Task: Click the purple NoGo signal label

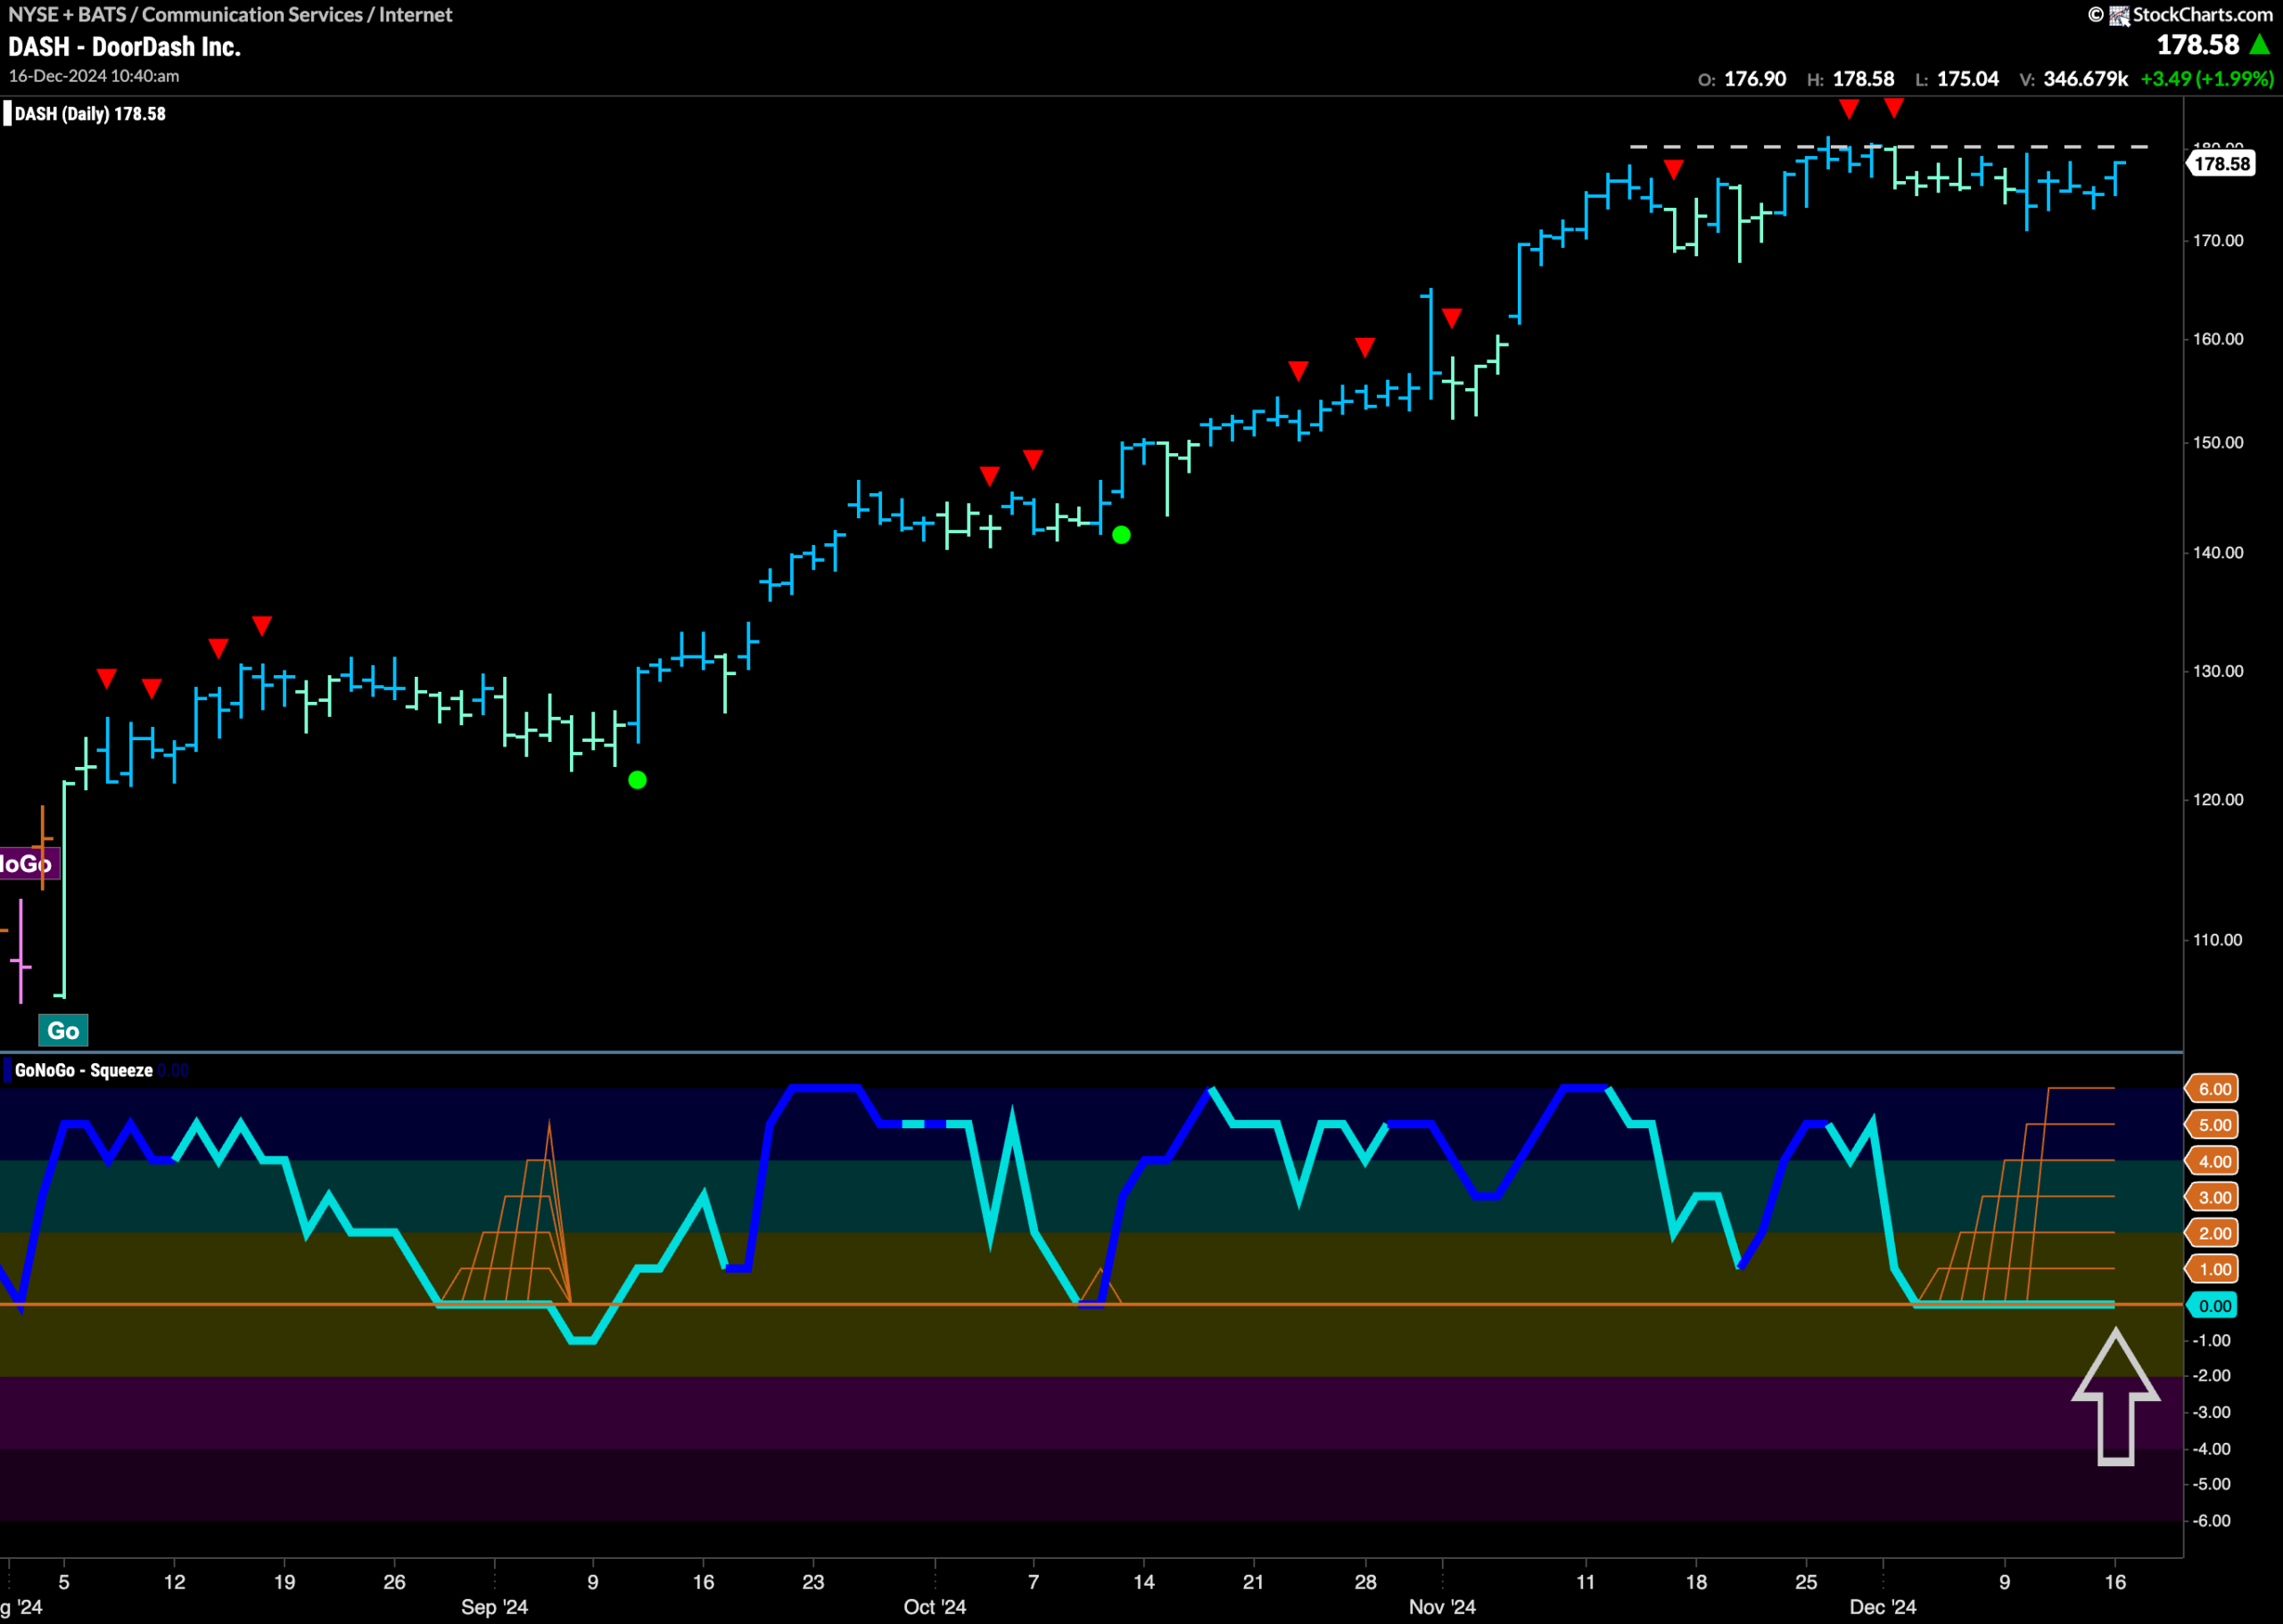Action: point(29,863)
